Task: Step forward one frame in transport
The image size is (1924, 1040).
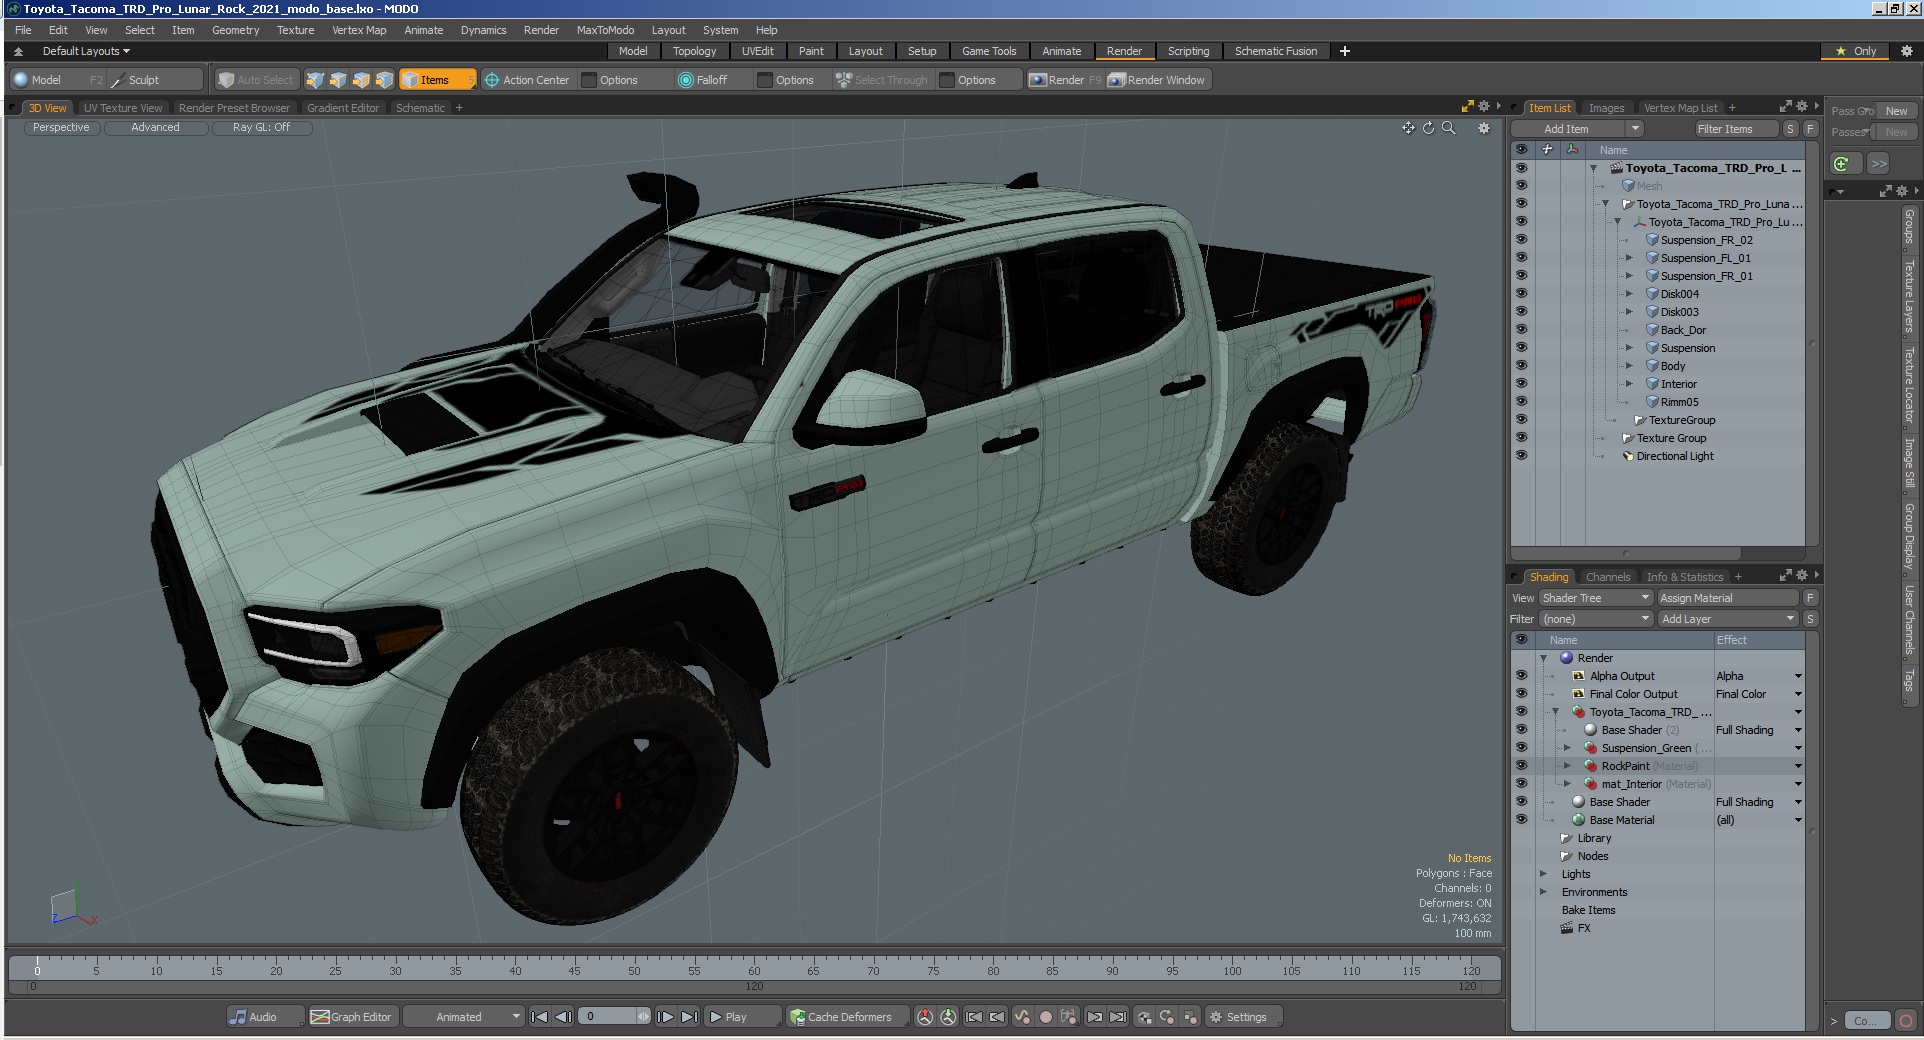Action: click(x=665, y=1017)
